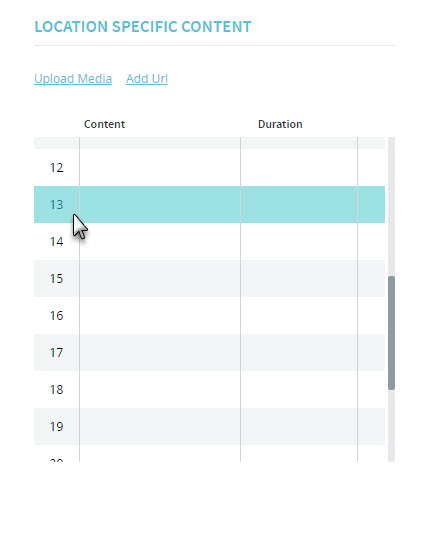423x546 pixels.
Task: Select row 16 in the table
Action: point(209,315)
